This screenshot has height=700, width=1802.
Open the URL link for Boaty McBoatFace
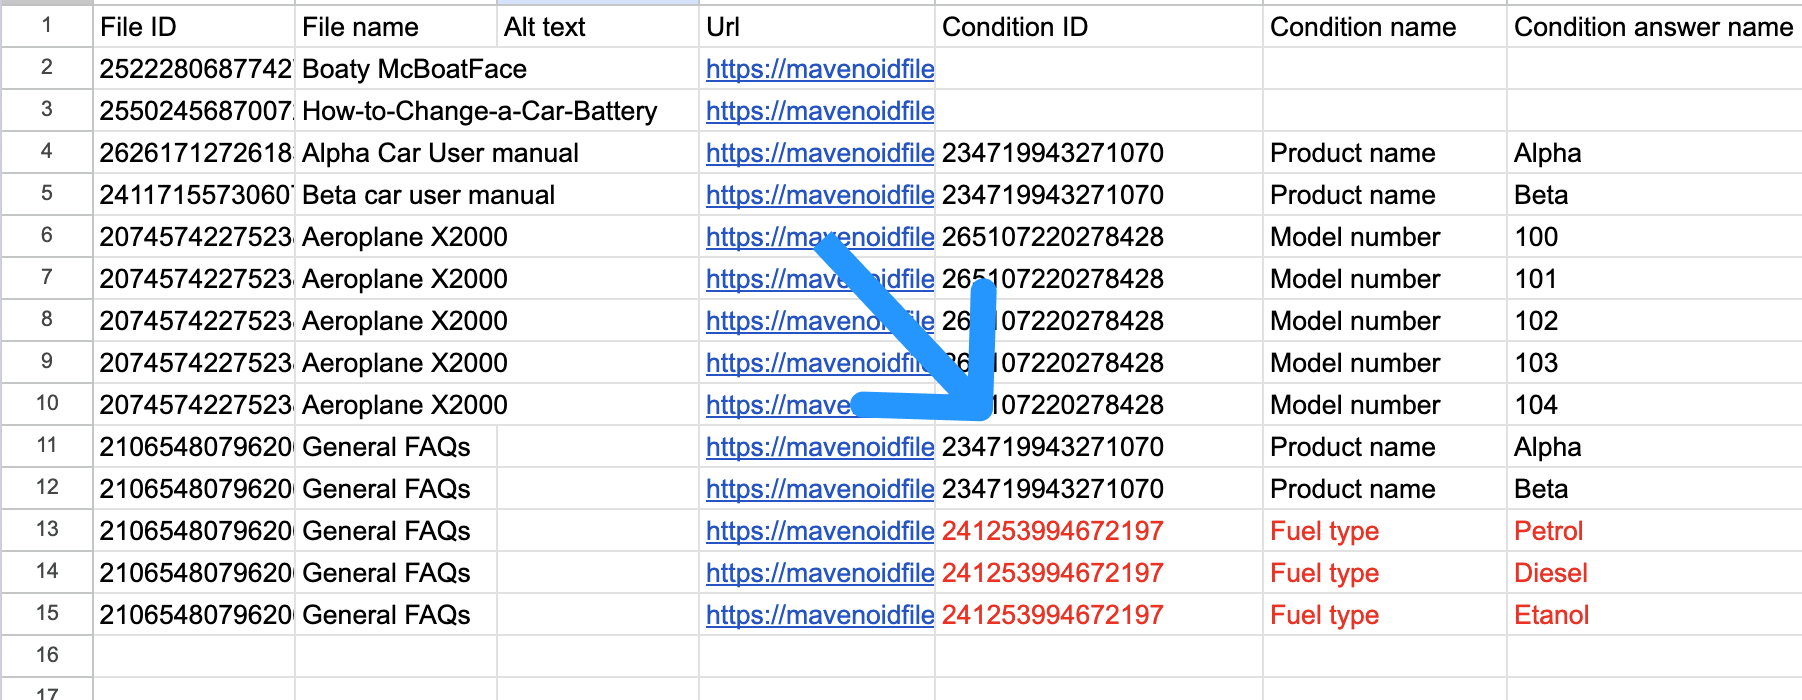(819, 69)
